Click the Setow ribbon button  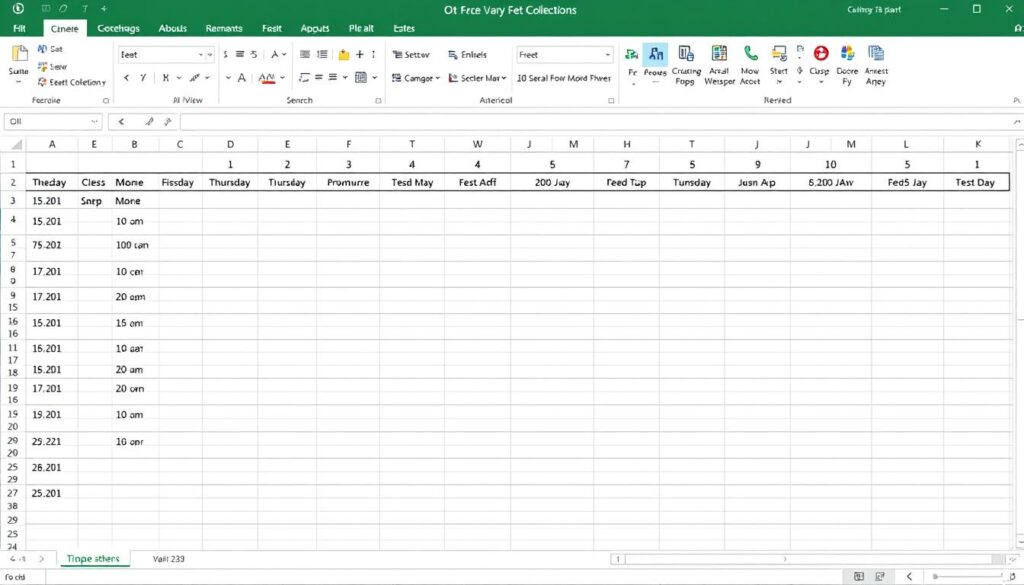click(411, 55)
